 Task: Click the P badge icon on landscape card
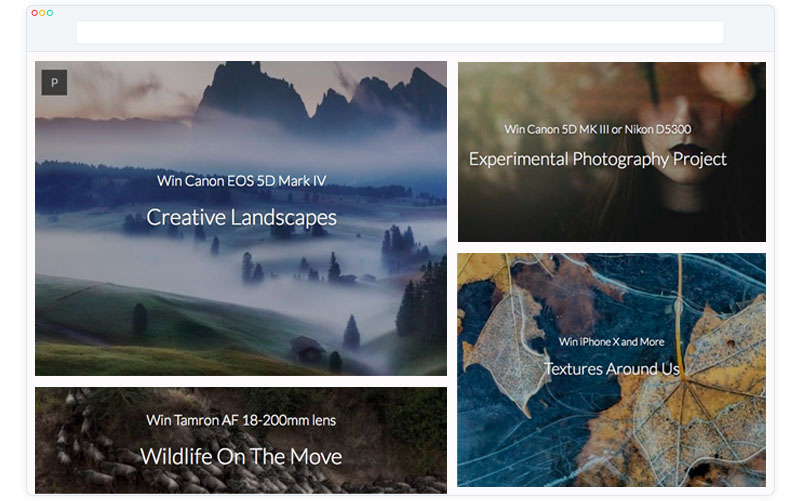[54, 83]
